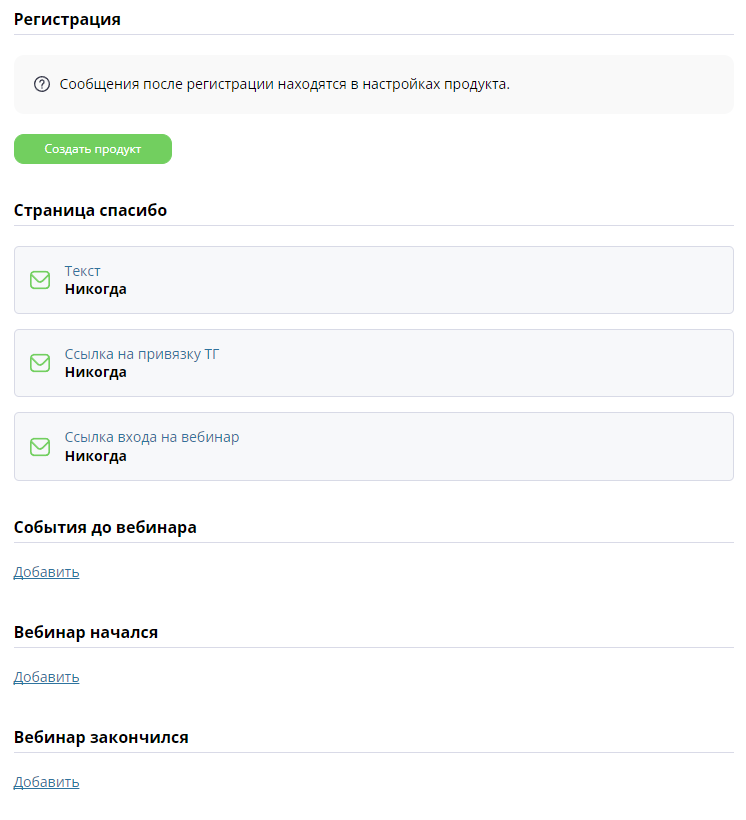Open the Ссылка входа на вебинар title
Image resolution: width=746 pixels, height=820 pixels.
click(x=152, y=437)
